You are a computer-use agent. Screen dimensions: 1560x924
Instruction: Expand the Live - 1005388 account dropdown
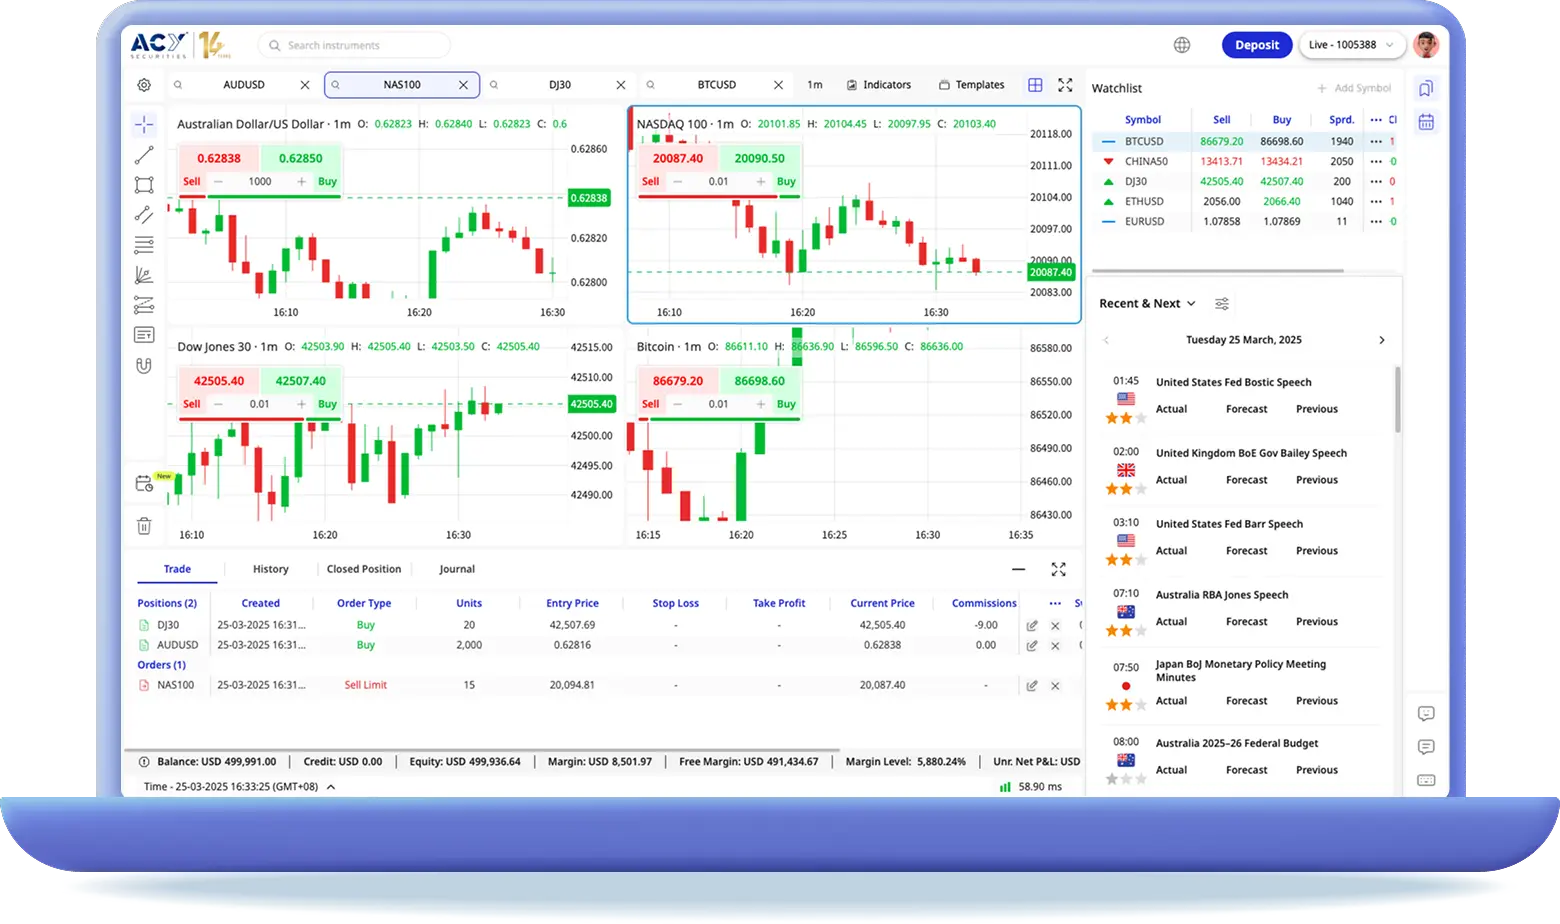pos(1352,44)
